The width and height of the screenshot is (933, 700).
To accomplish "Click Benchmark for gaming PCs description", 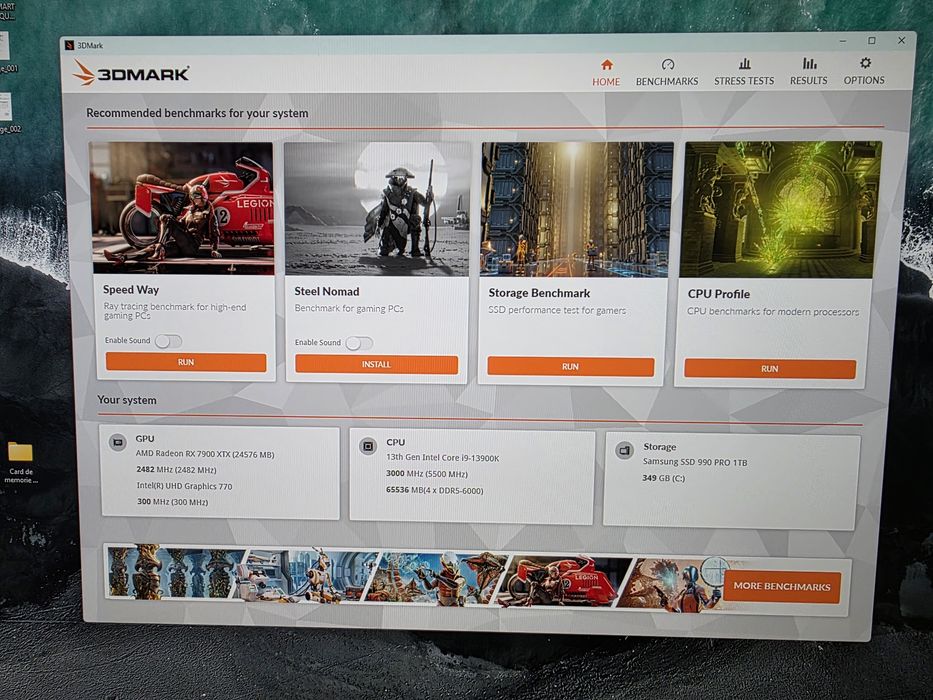I will point(349,308).
